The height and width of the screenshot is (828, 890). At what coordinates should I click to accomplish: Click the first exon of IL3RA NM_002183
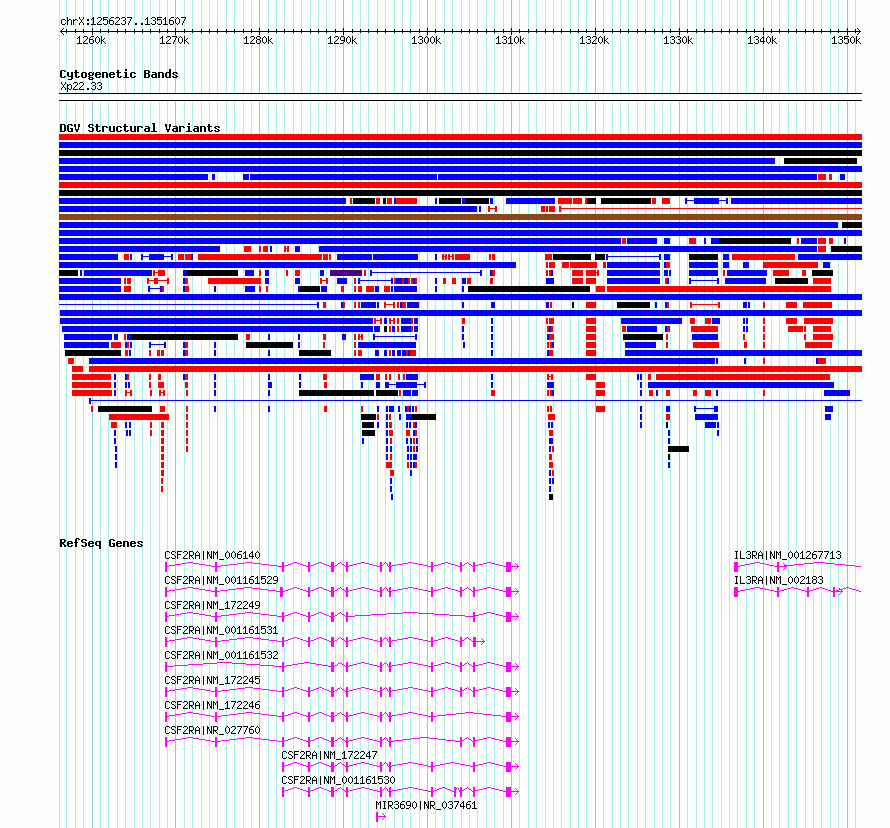tap(736, 591)
